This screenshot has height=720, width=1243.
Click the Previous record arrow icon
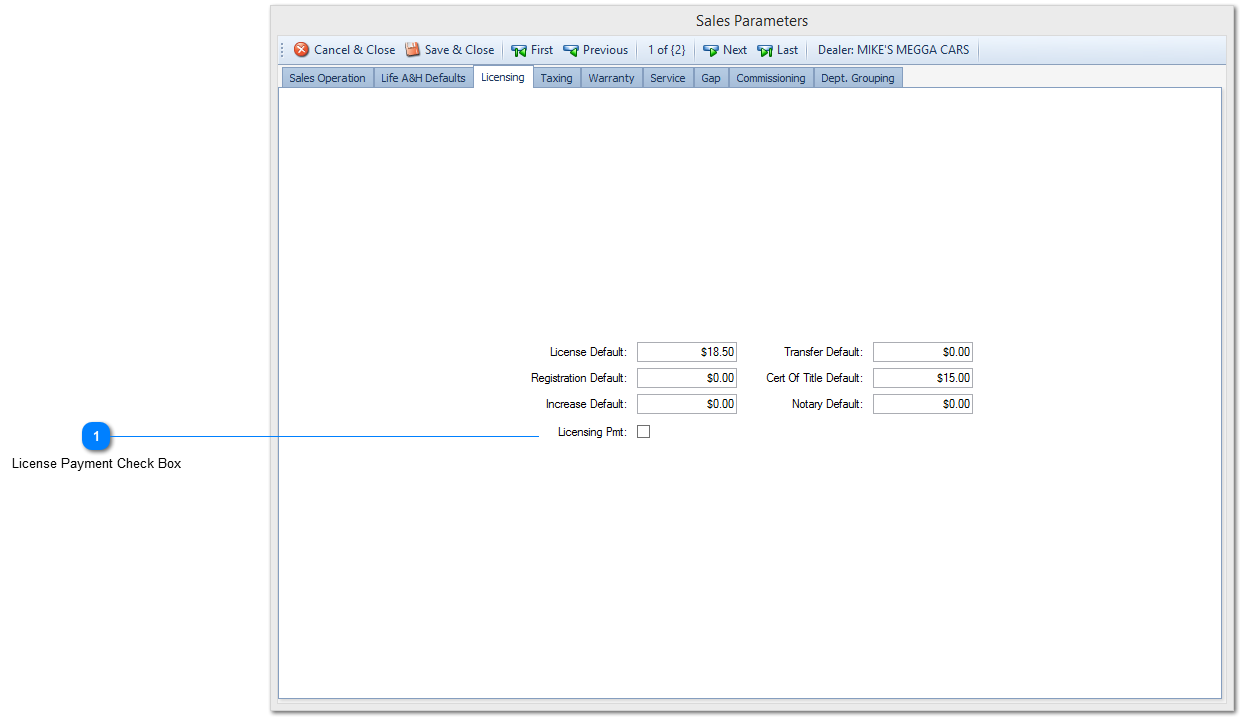click(571, 50)
